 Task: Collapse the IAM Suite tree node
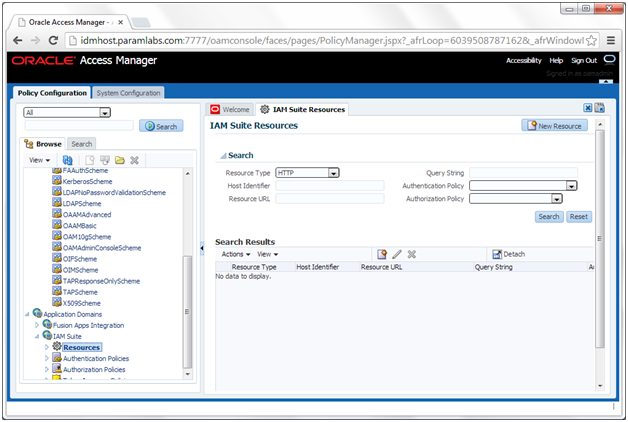[x=37, y=336]
